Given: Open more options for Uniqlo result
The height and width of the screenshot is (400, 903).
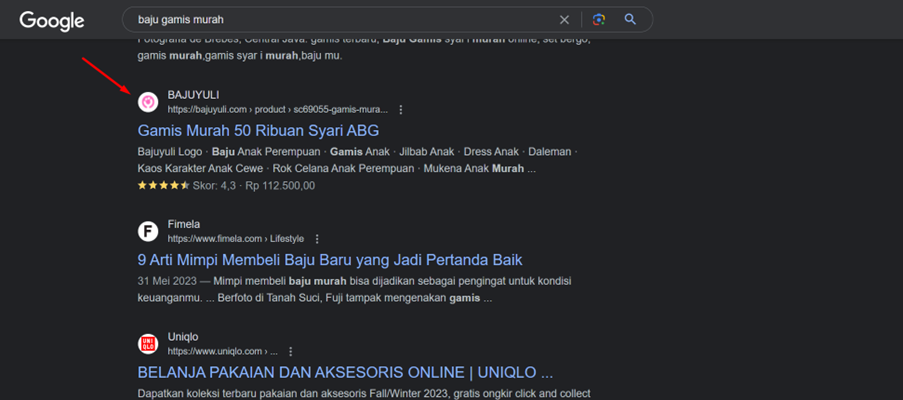Looking at the screenshot, I should pyautogui.click(x=290, y=351).
